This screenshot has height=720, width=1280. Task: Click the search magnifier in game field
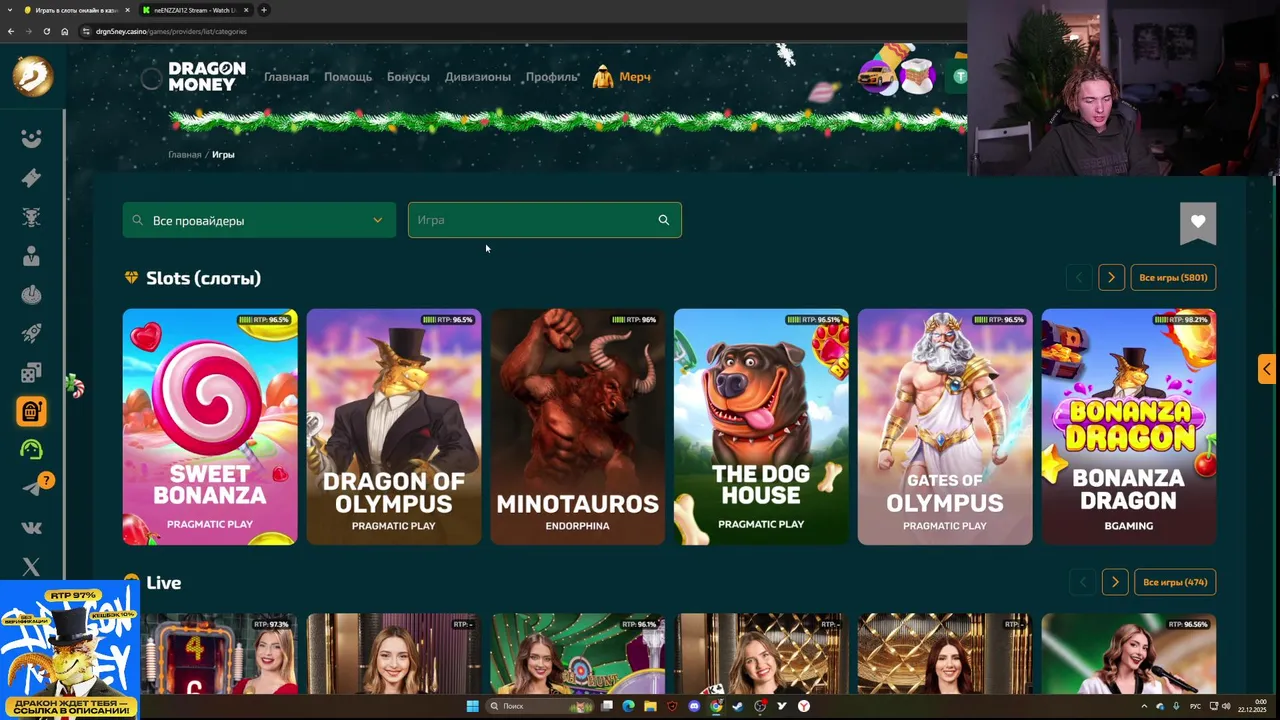(663, 220)
